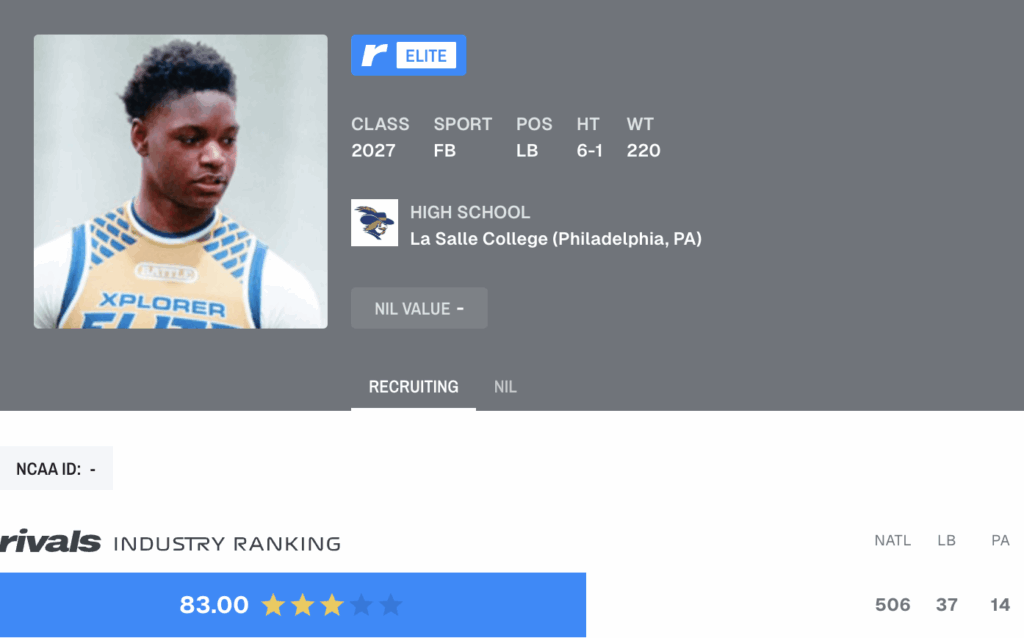
Task: Click the INDUSTRY RANKING heading
Action: click(x=227, y=543)
